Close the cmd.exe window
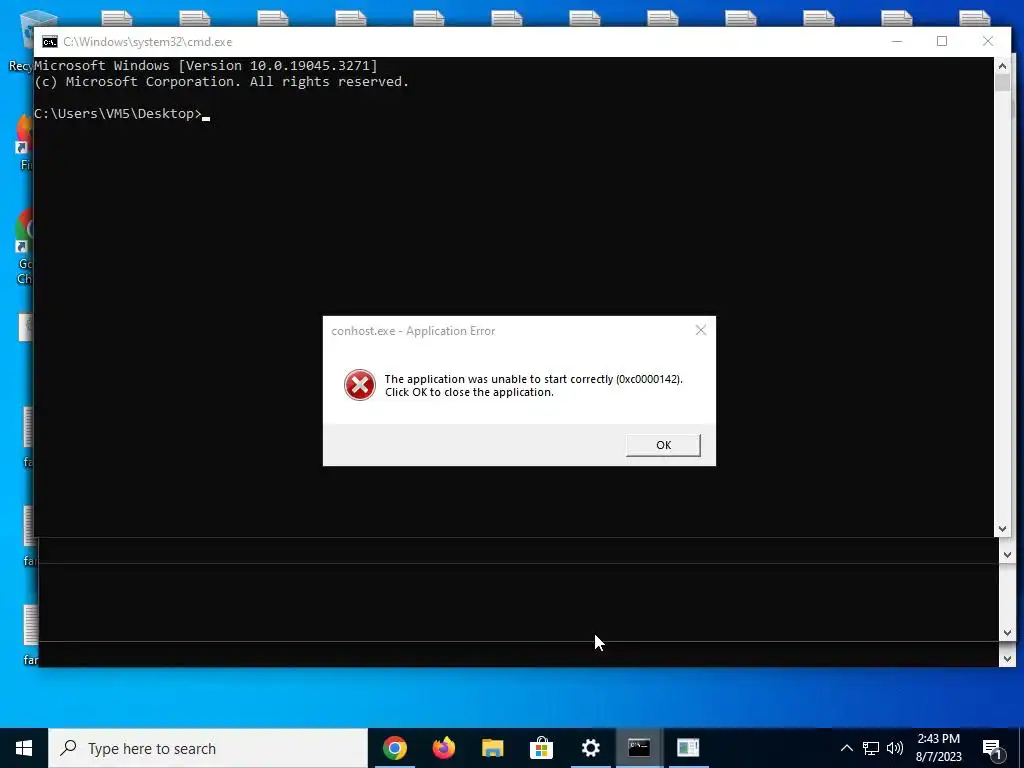 (x=988, y=41)
